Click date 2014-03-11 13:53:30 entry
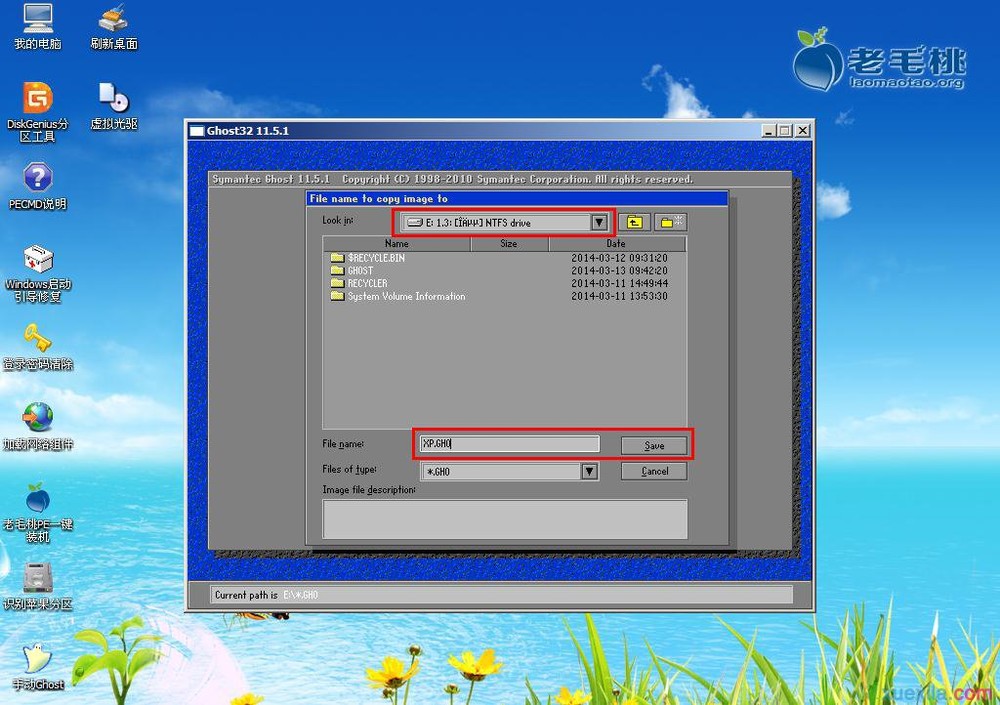 tap(619, 296)
